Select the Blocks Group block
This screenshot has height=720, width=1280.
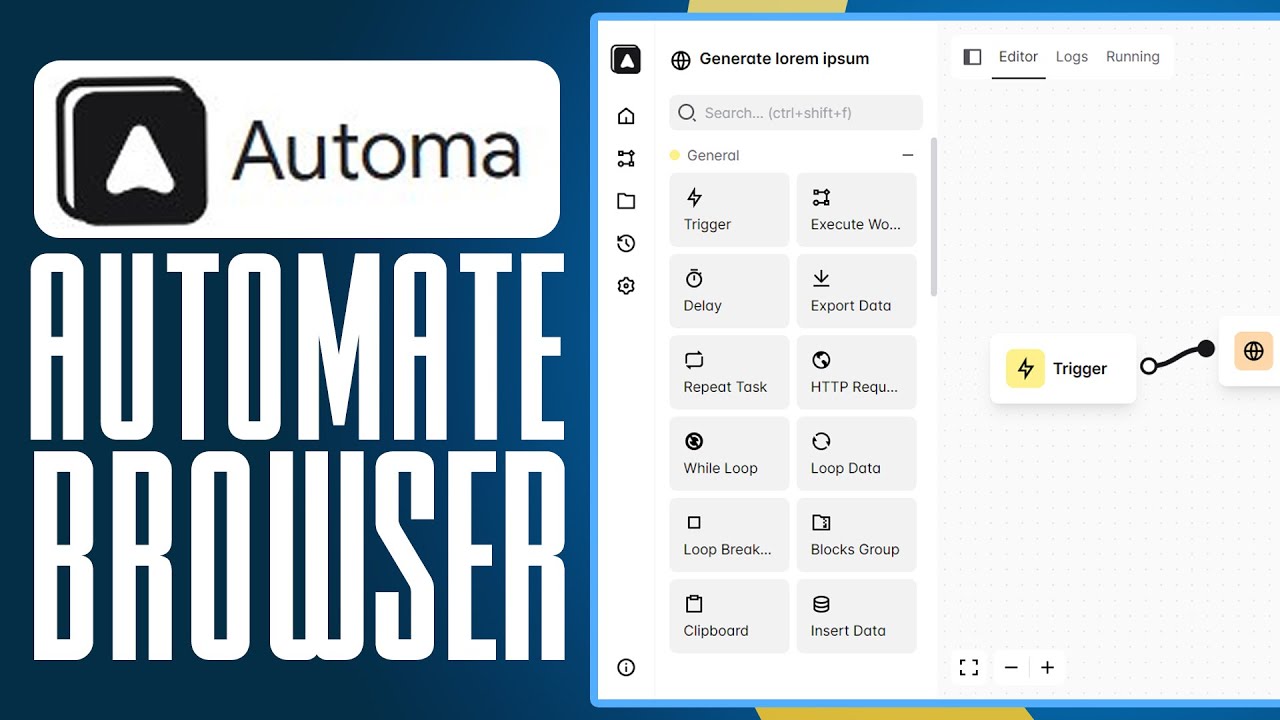point(856,535)
